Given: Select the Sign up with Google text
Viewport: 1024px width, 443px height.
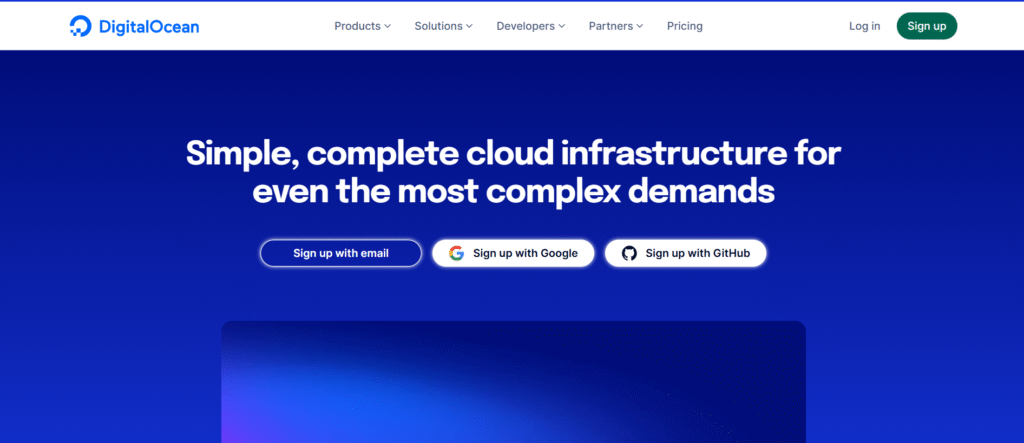Looking at the screenshot, I should point(525,253).
